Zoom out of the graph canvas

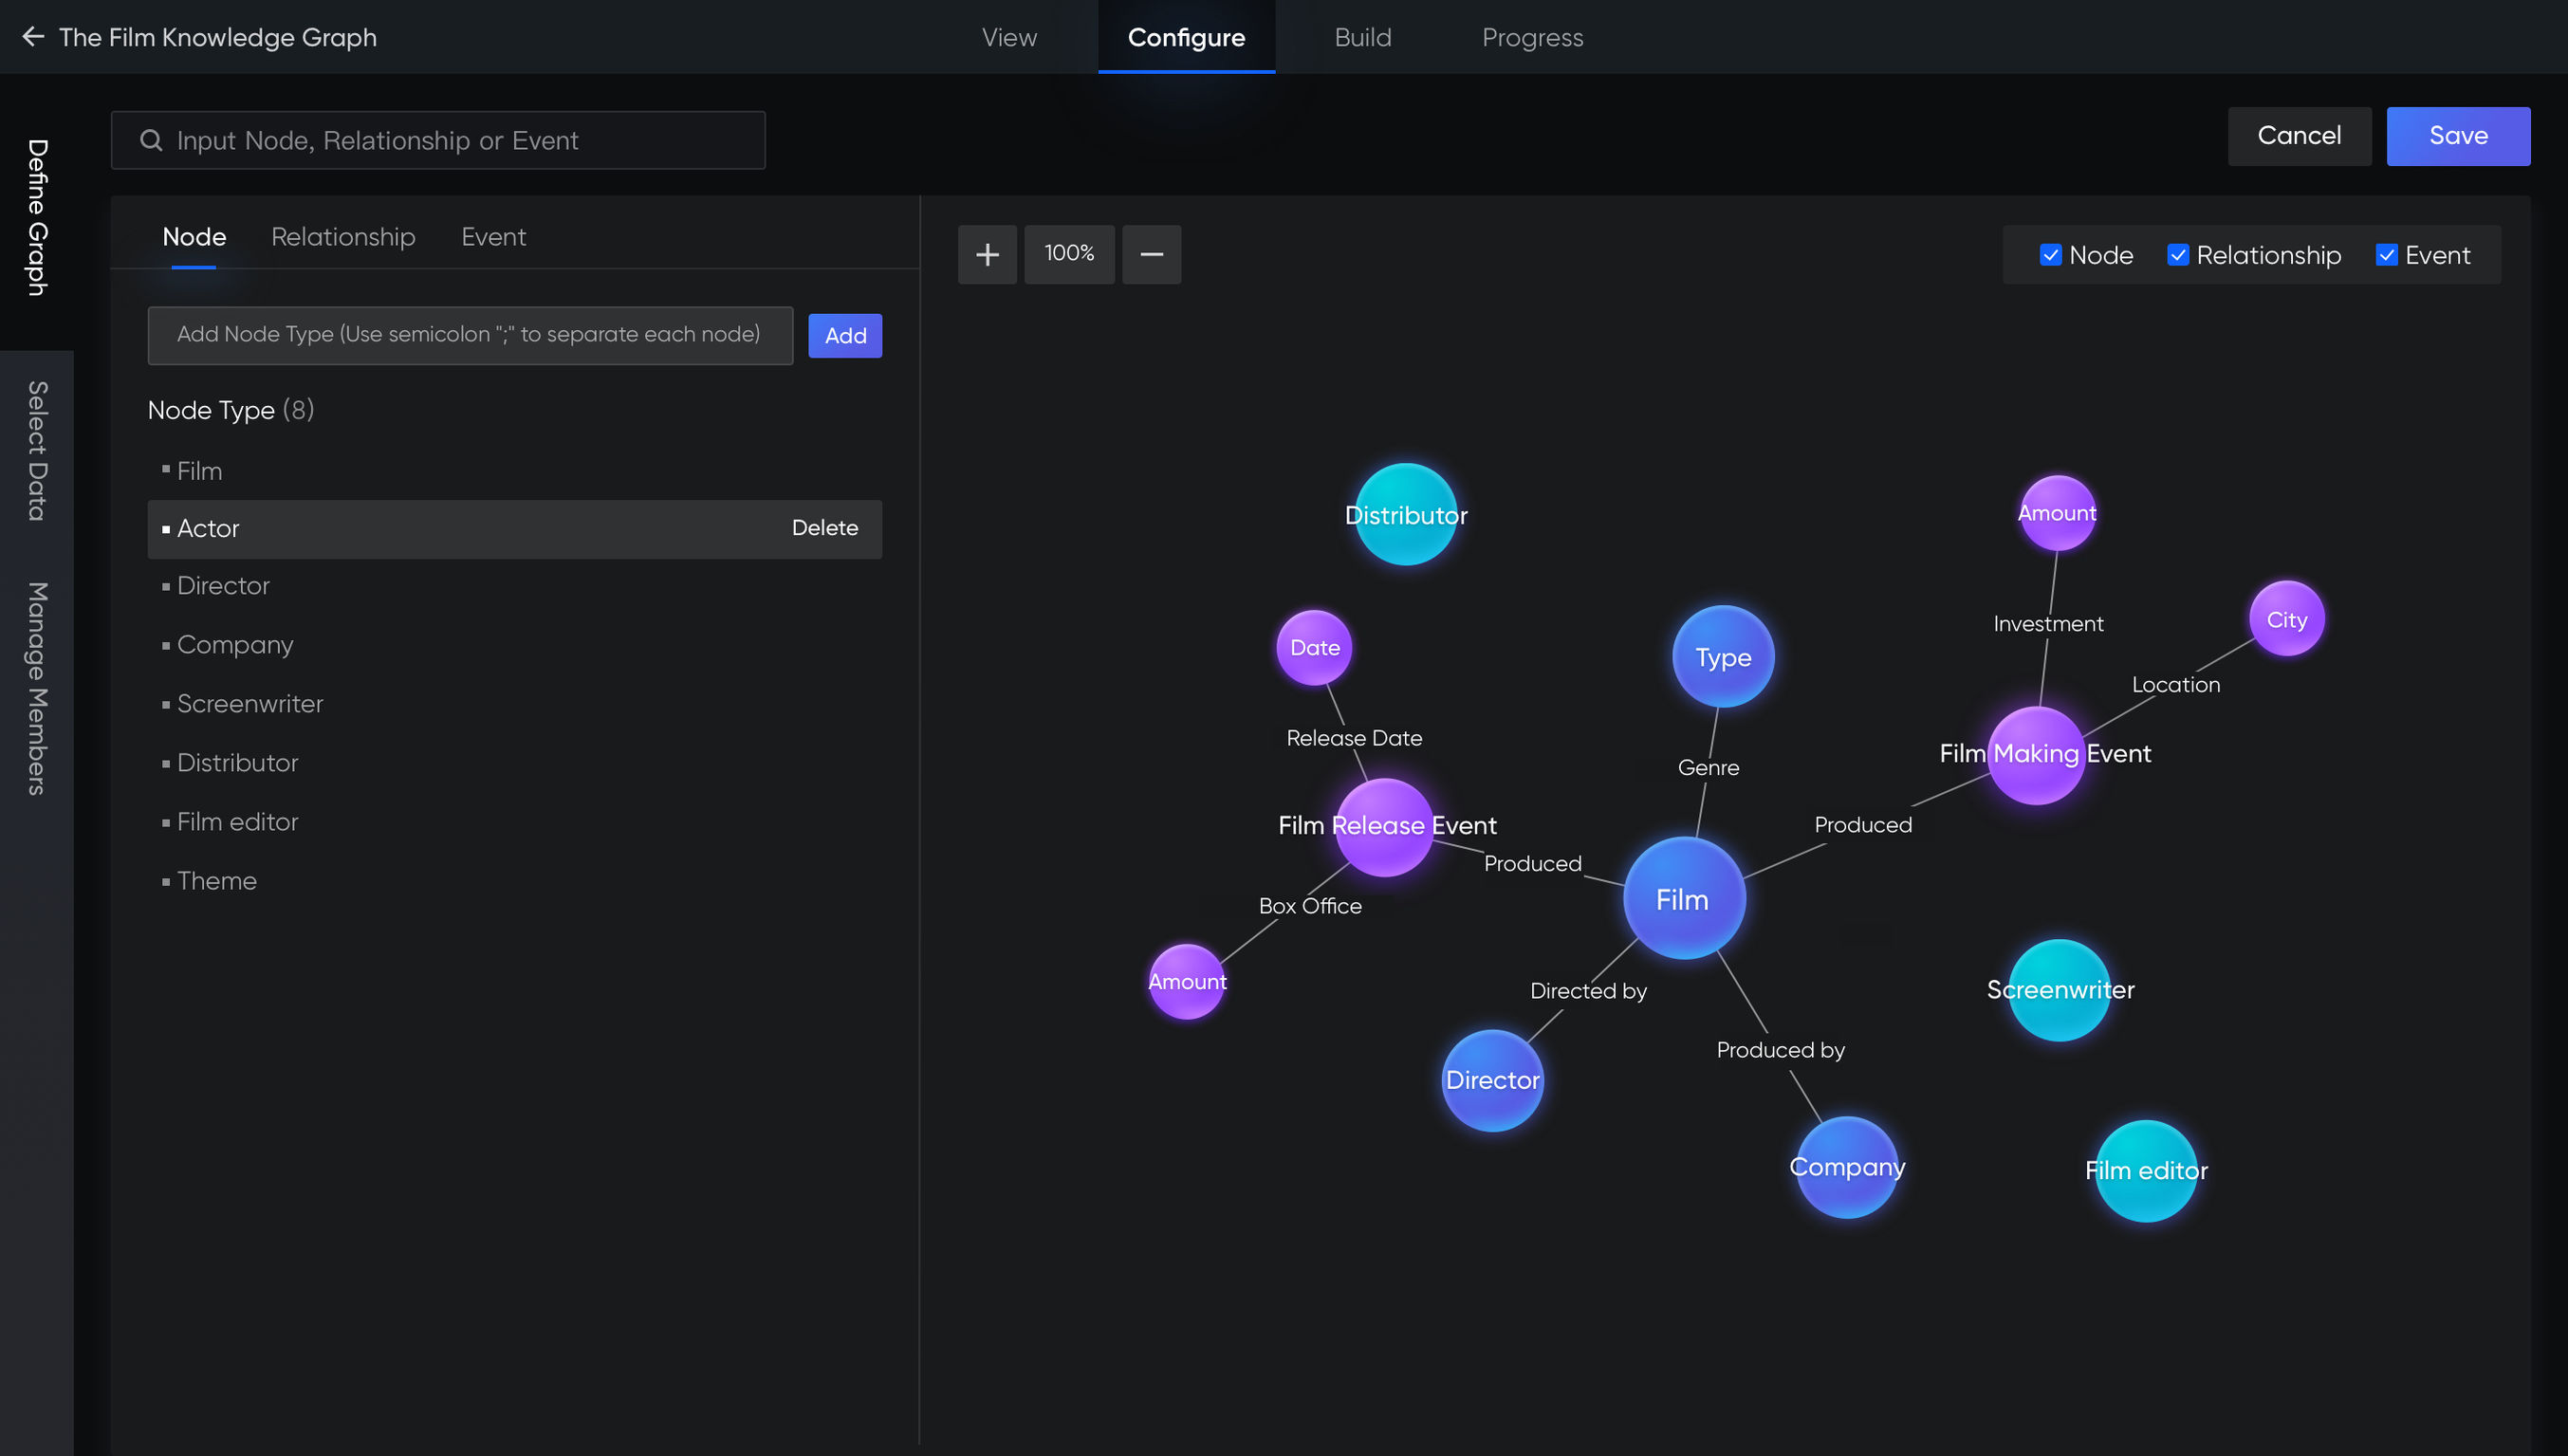tap(1151, 254)
